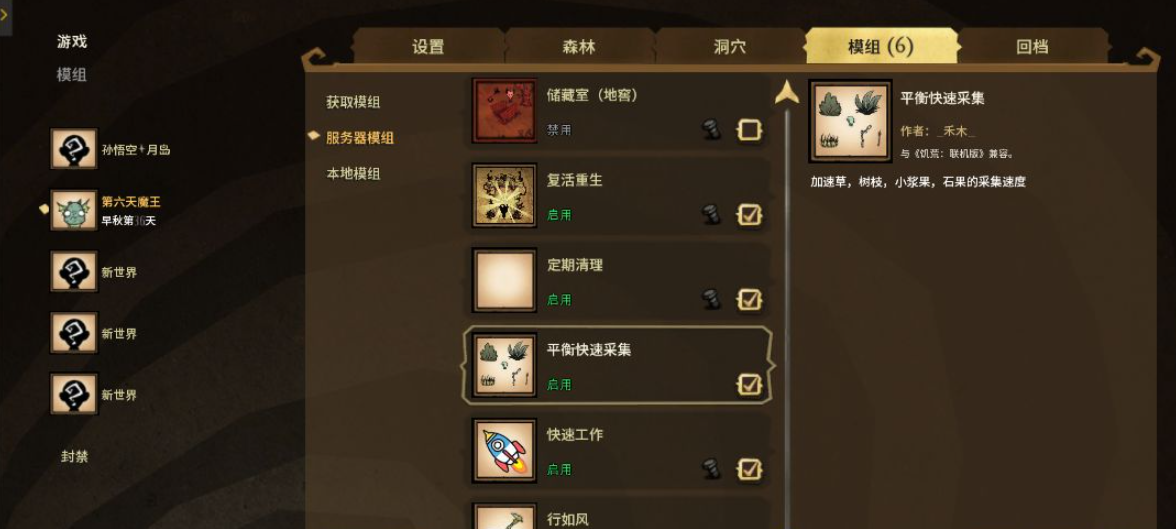The width and height of the screenshot is (1176, 529).
Task: Open the 封禁 section in left sidebar
Action: point(74,456)
